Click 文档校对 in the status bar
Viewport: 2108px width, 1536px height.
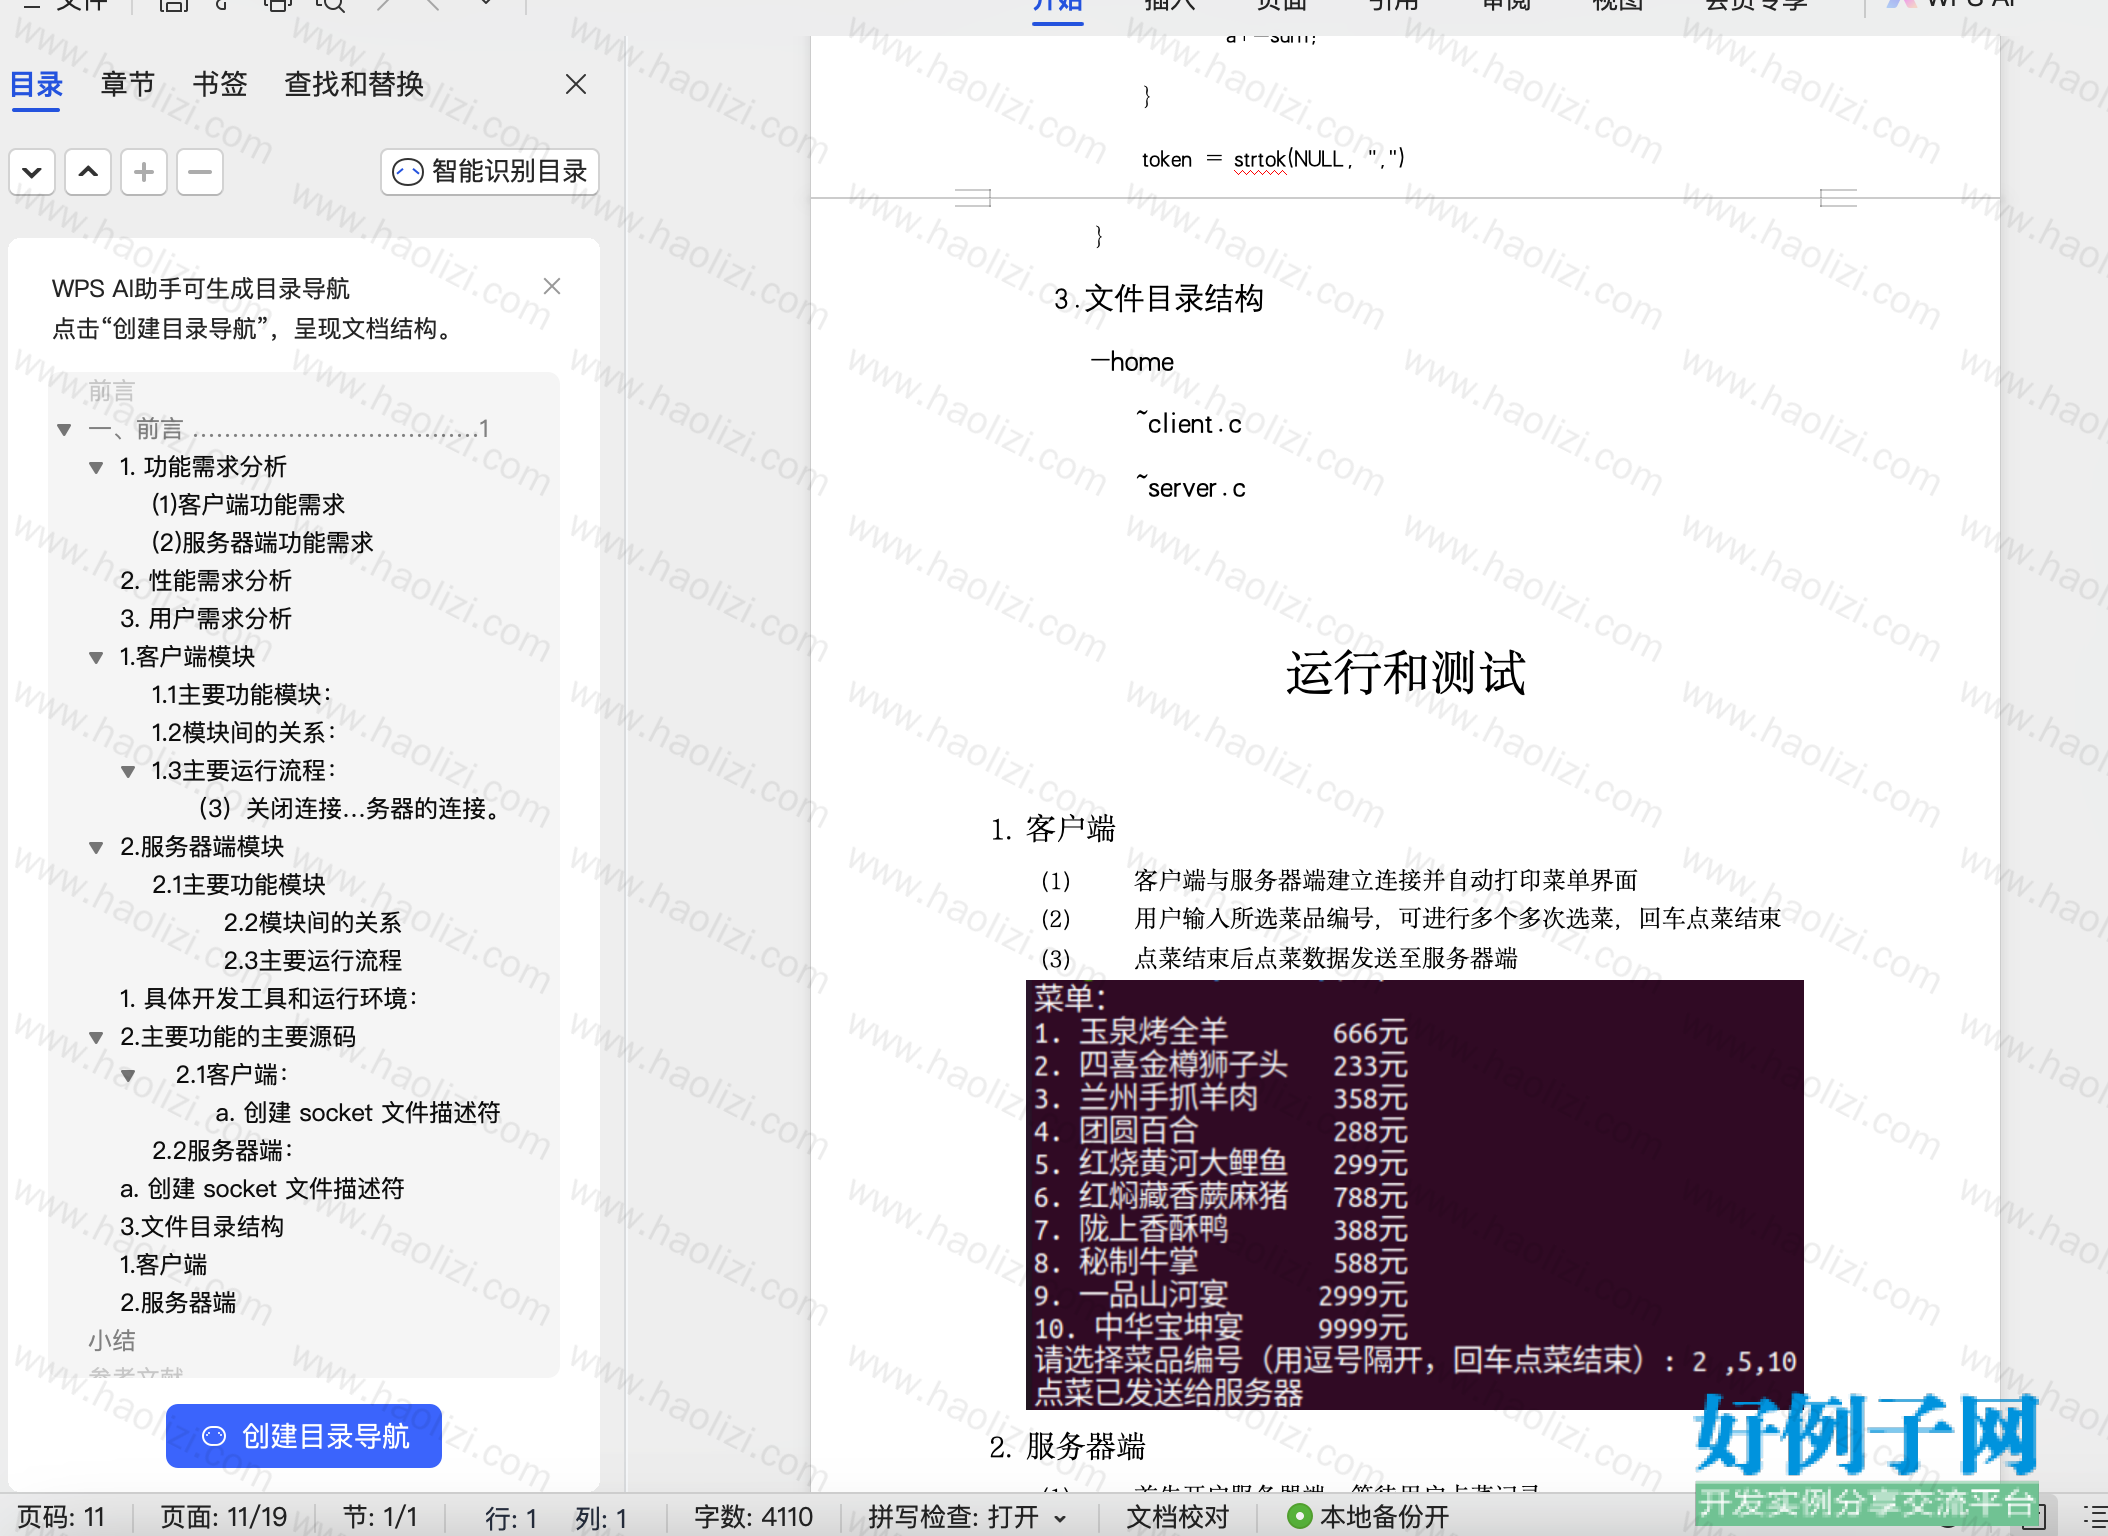click(1178, 1517)
